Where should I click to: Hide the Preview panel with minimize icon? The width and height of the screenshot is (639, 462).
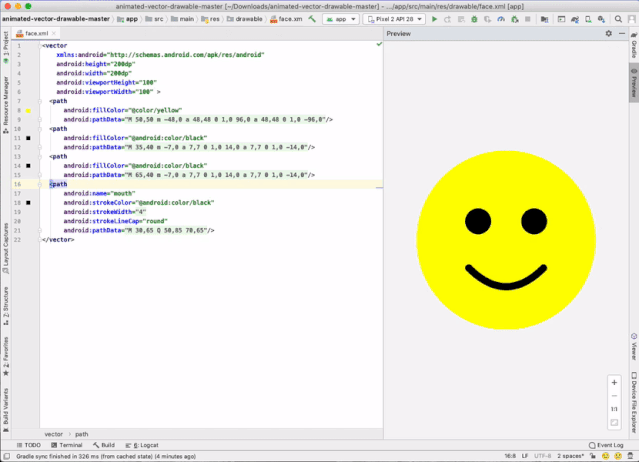(x=621, y=34)
